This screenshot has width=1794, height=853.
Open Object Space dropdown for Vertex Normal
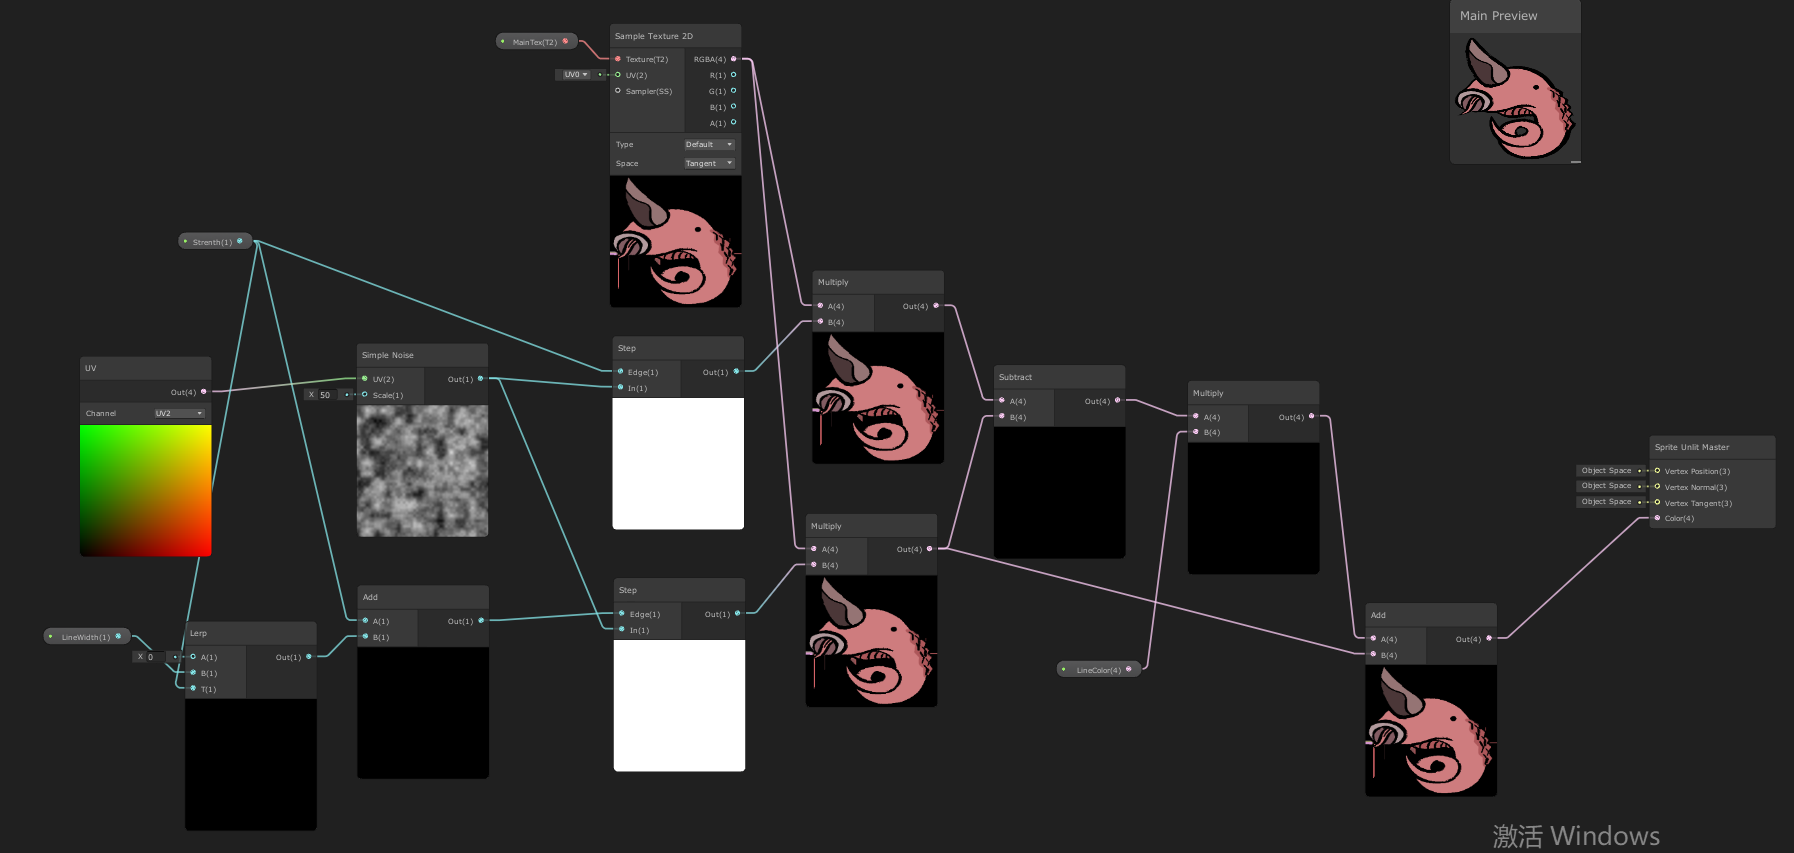tap(1606, 486)
